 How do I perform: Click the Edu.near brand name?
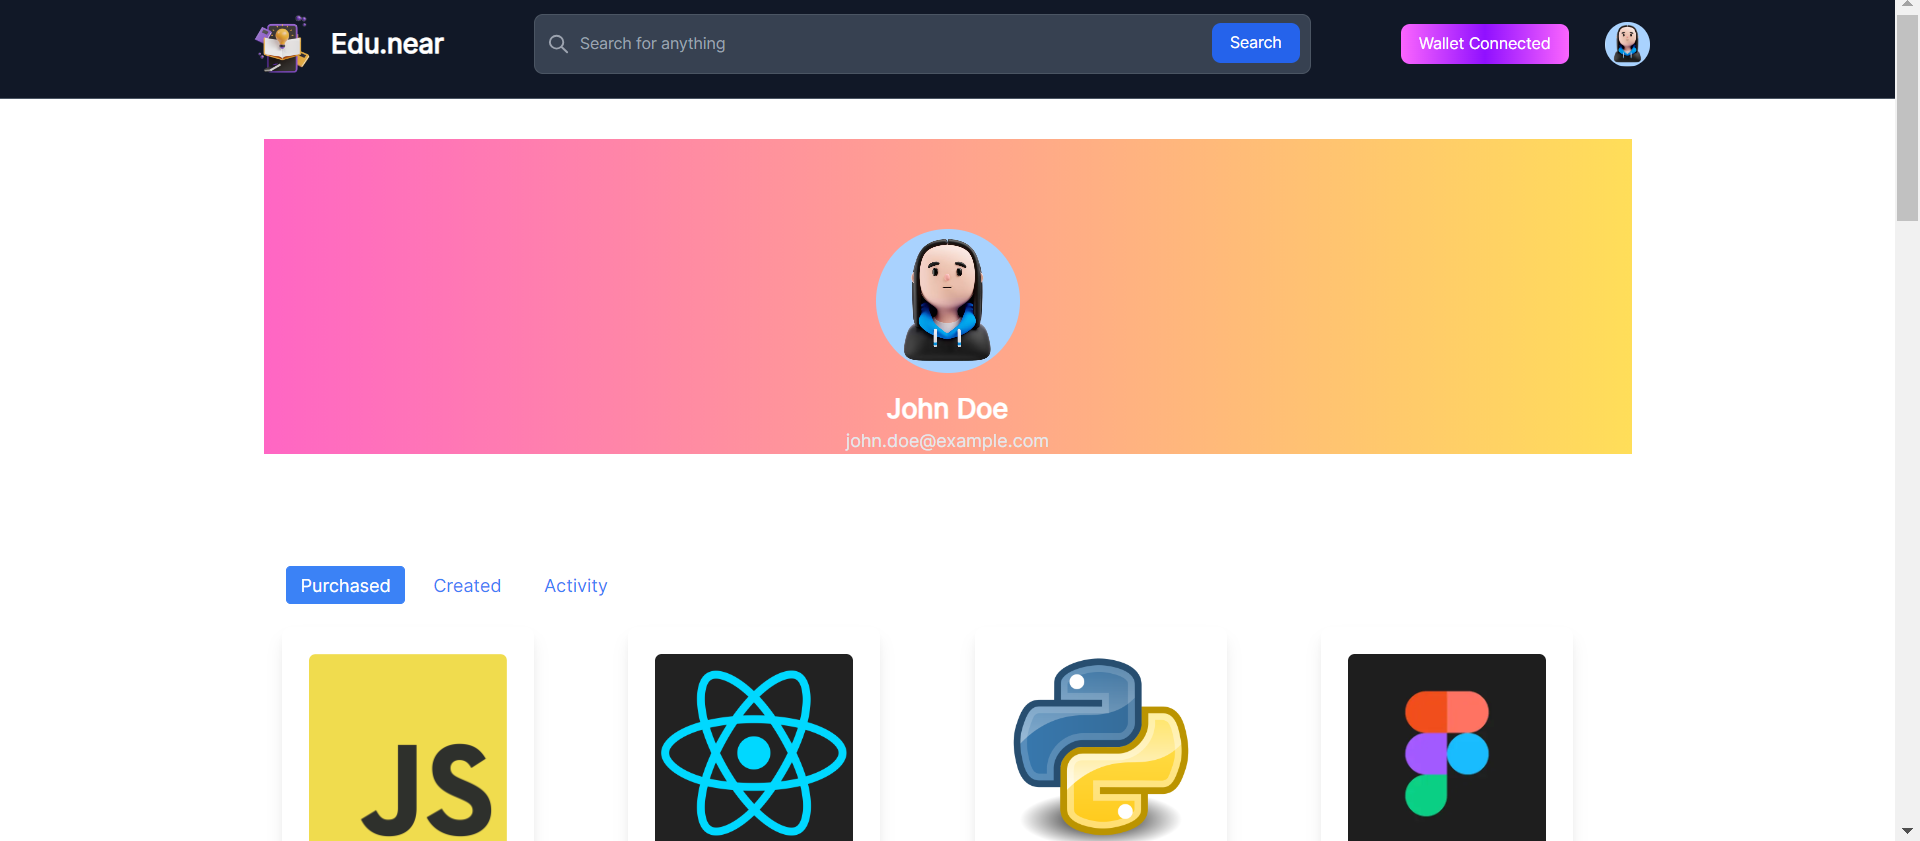(387, 44)
